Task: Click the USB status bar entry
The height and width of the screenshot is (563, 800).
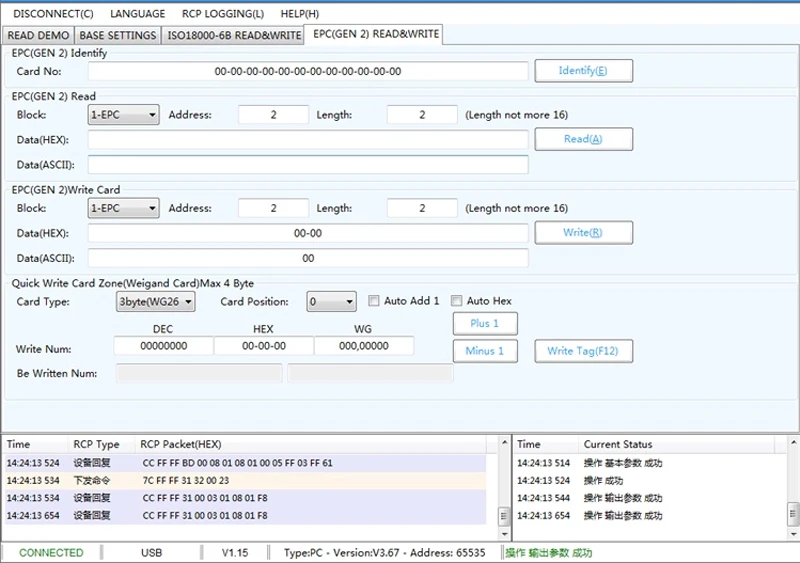Action: (x=152, y=553)
